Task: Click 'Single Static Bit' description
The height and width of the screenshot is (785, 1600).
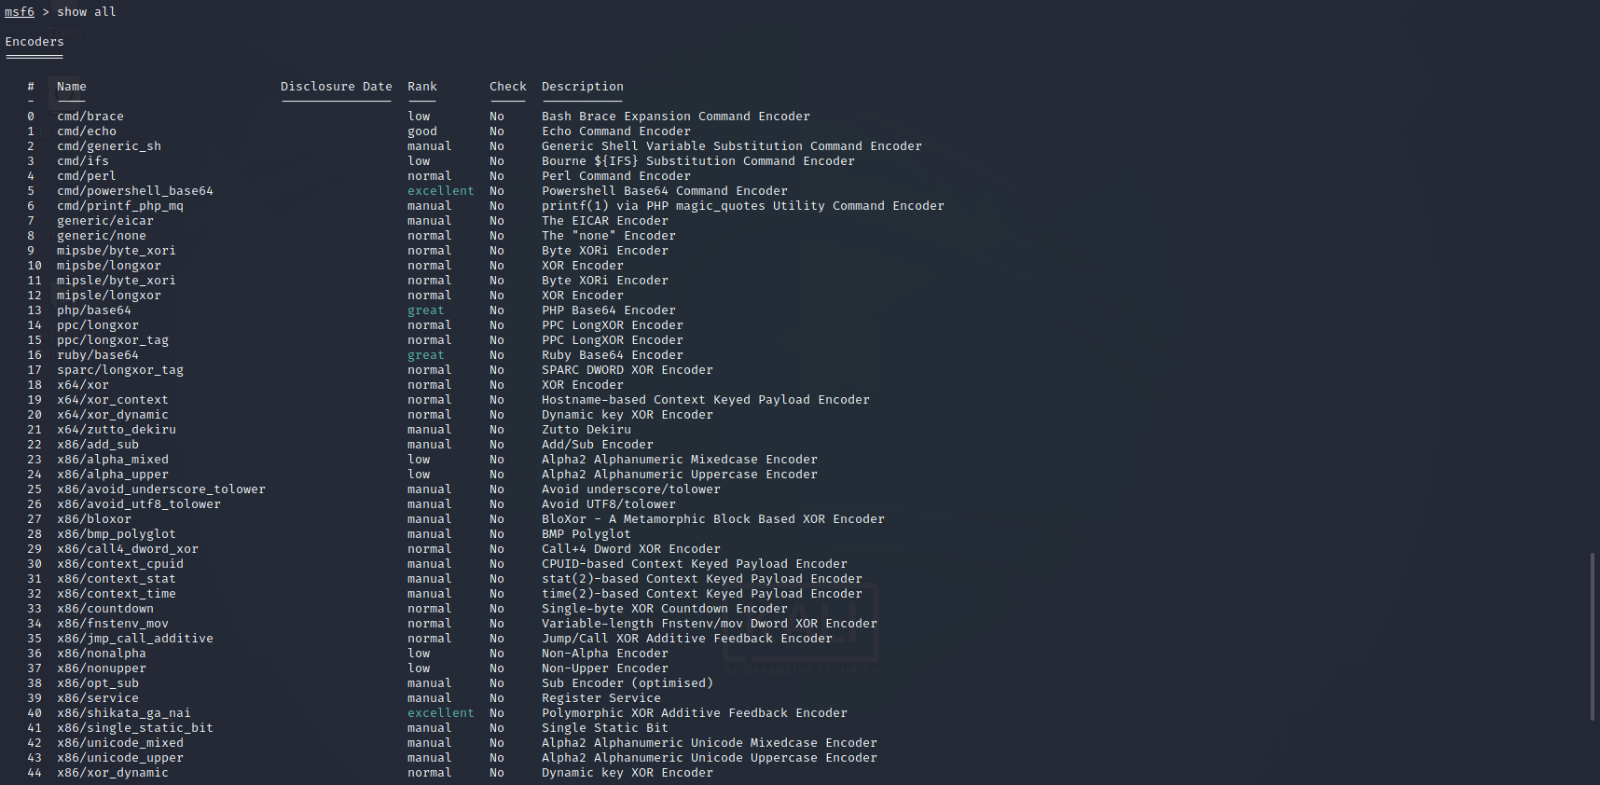Action: [x=605, y=728]
